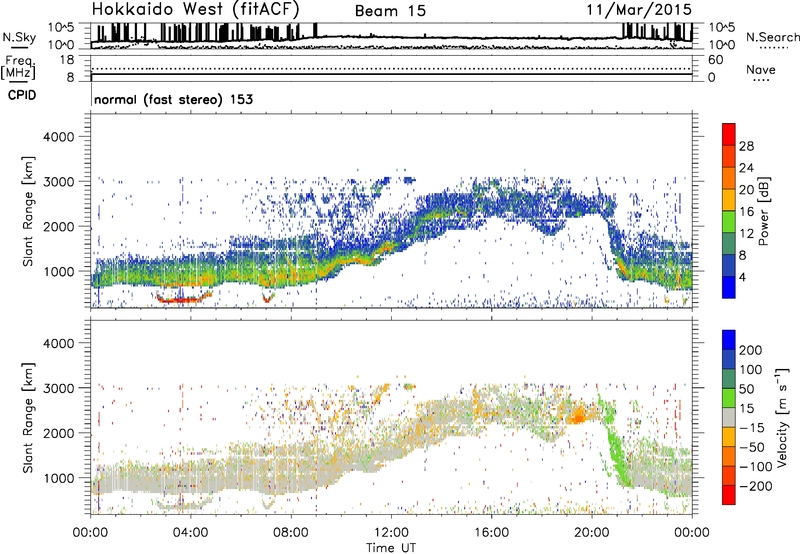Click the 'Hokkaido West (fitACF)' title
800x554 pixels.
[195, 10]
